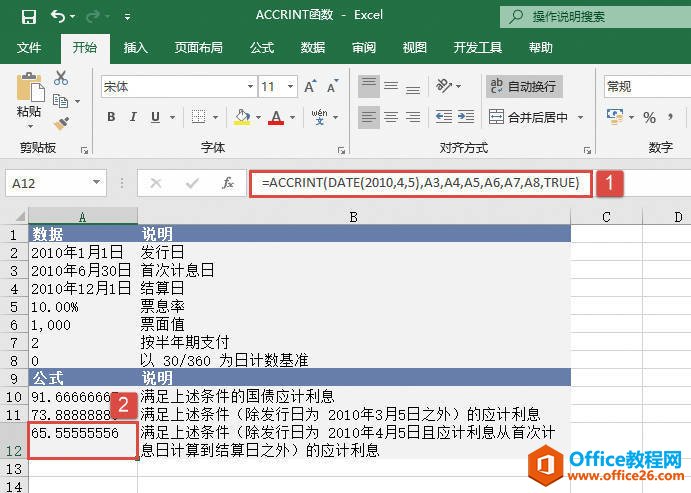Toggle Underline formatting

point(155,117)
